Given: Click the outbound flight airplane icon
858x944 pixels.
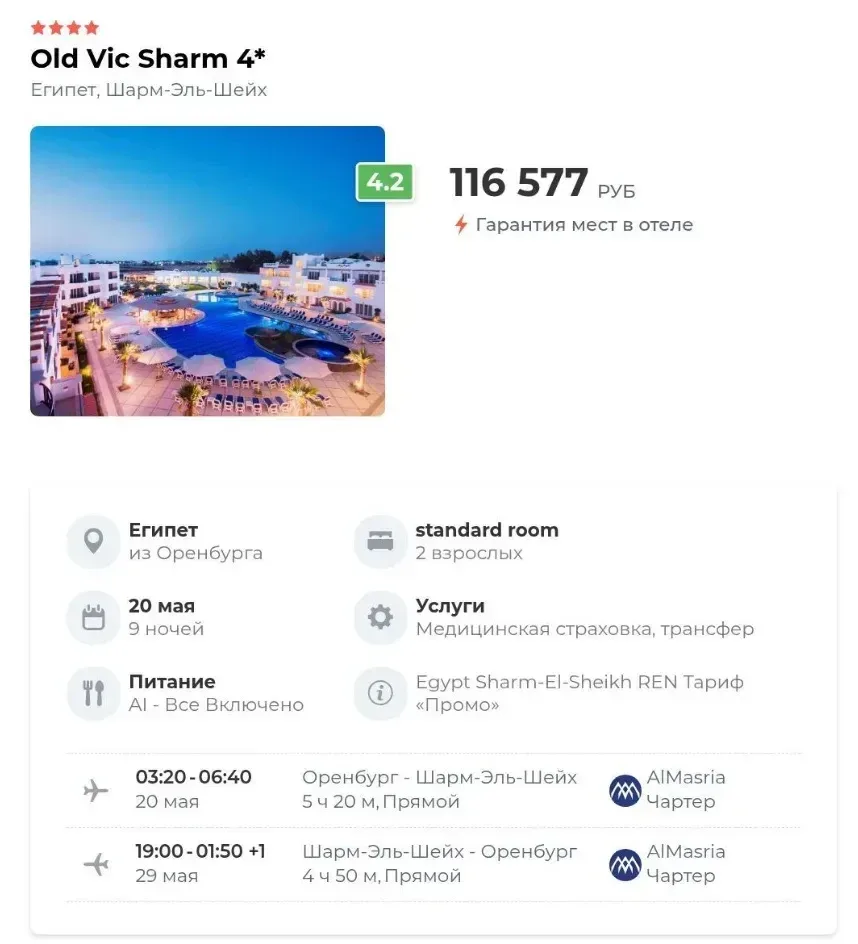Looking at the screenshot, I should pos(96,790).
